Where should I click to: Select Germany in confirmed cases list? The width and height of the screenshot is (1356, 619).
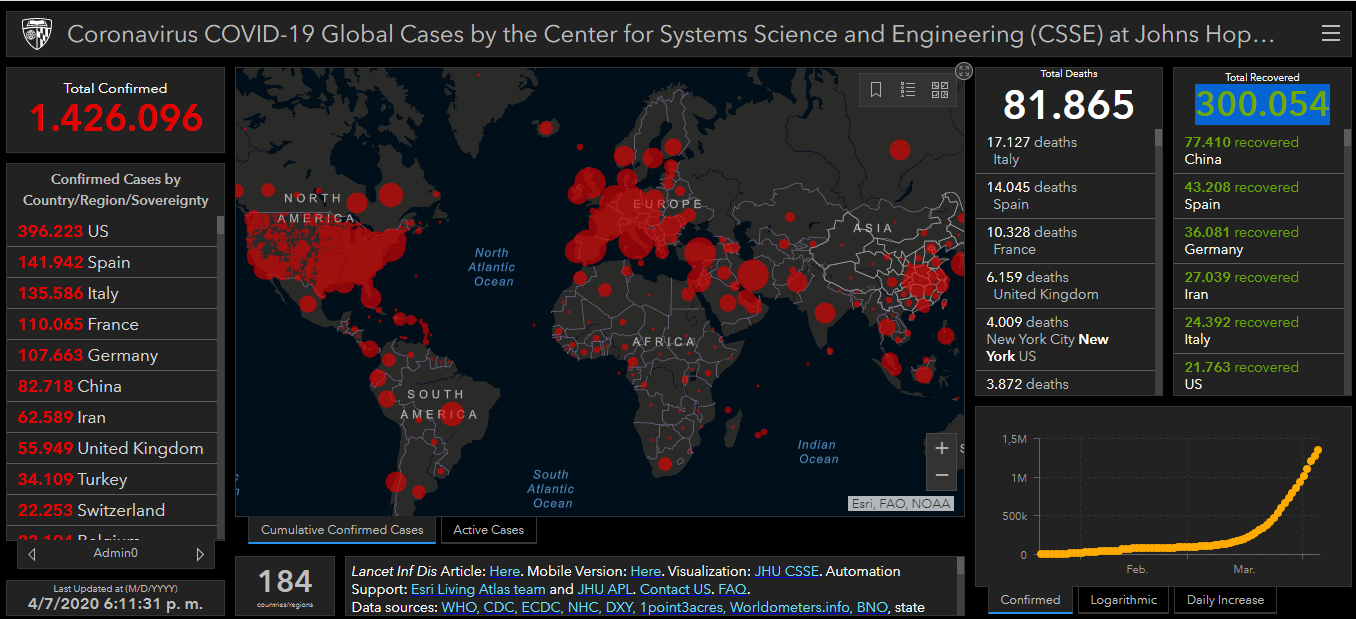[x=112, y=355]
